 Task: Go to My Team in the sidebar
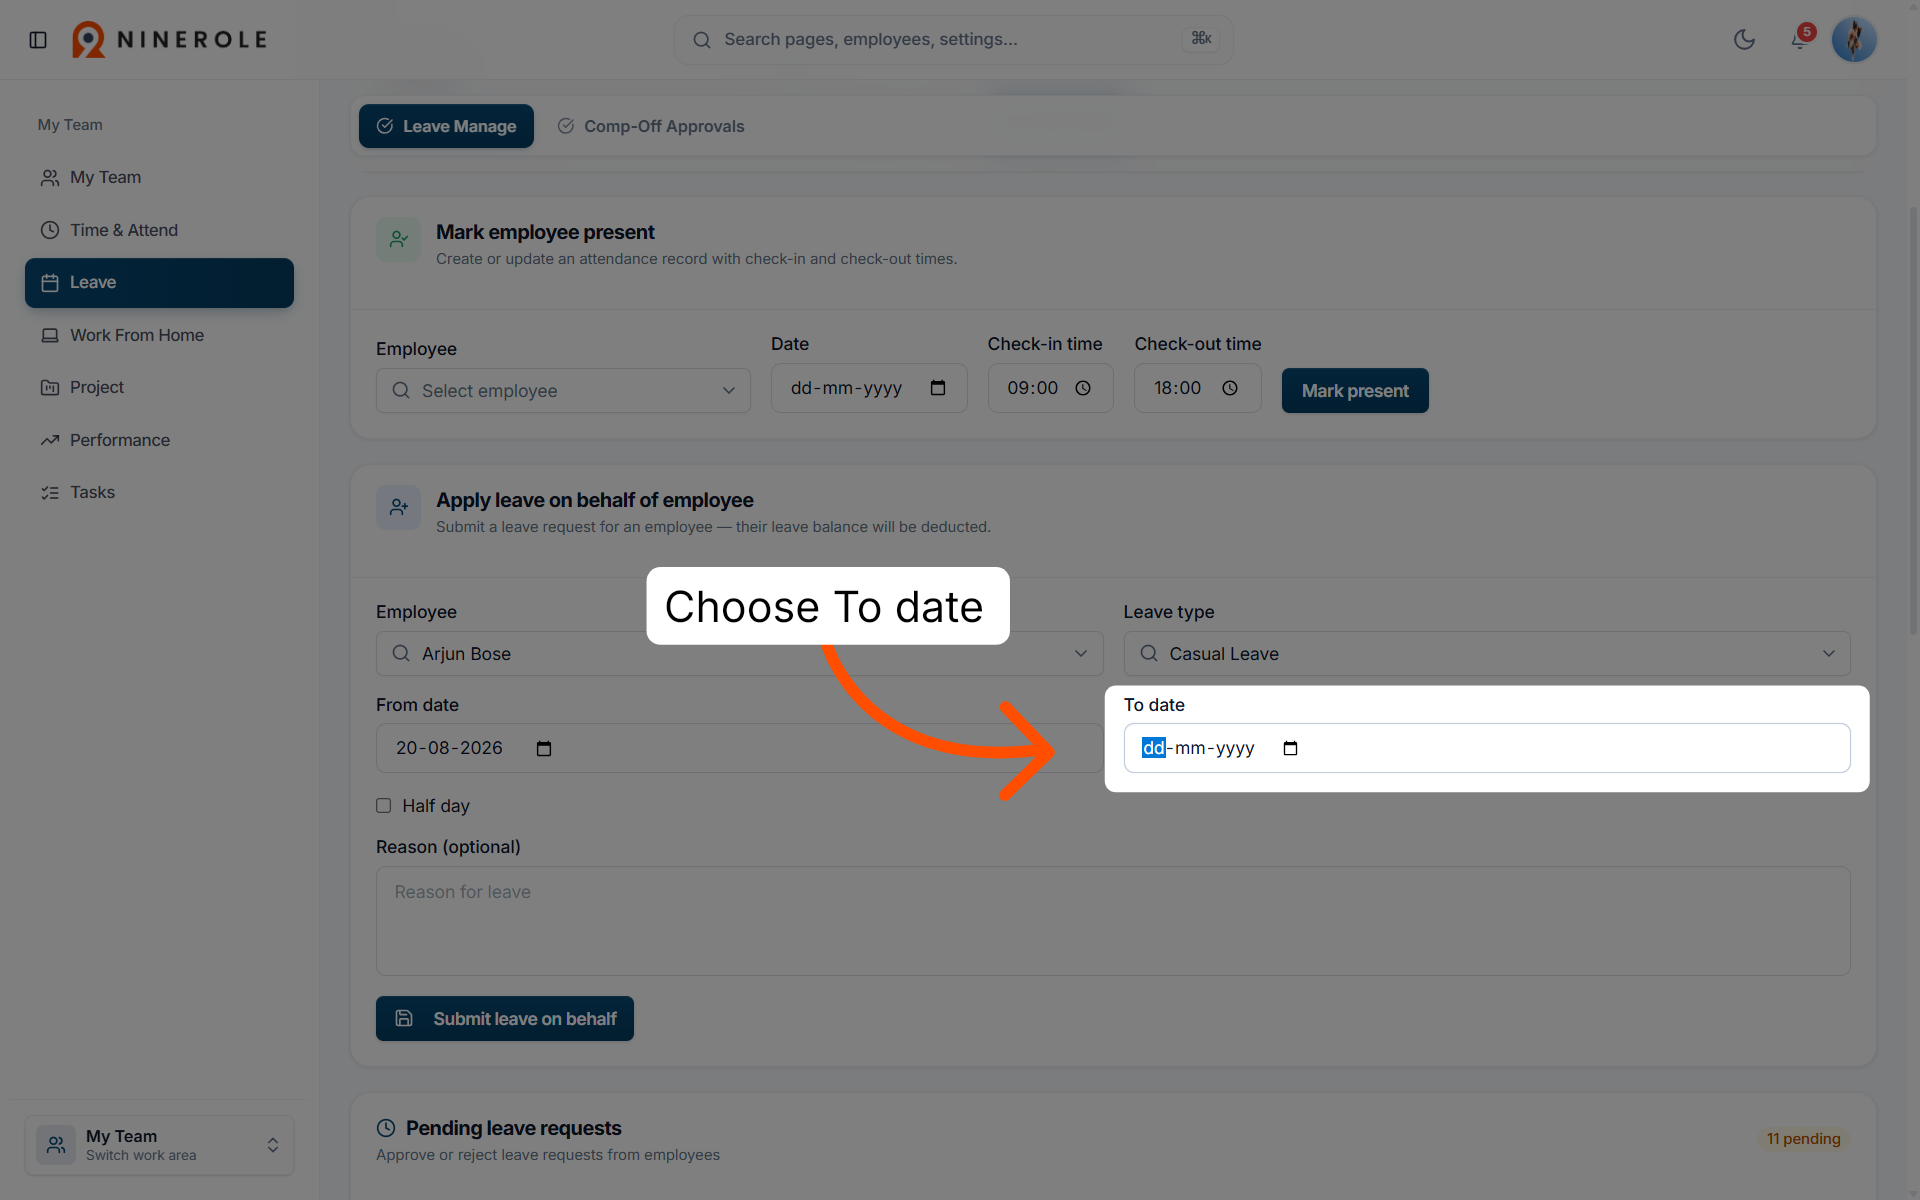pos(159,177)
